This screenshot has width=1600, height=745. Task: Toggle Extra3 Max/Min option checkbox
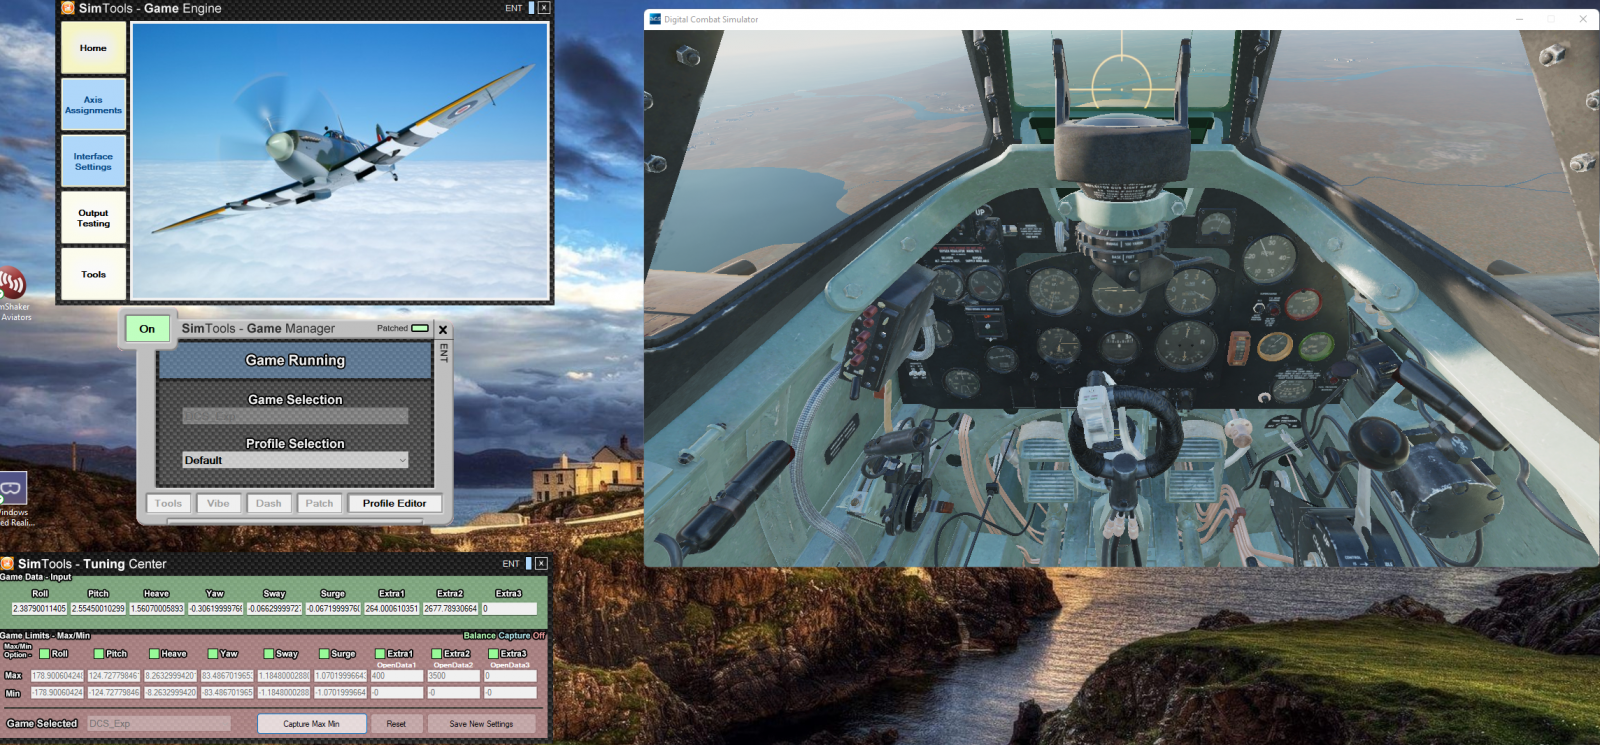(x=493, y=654)
